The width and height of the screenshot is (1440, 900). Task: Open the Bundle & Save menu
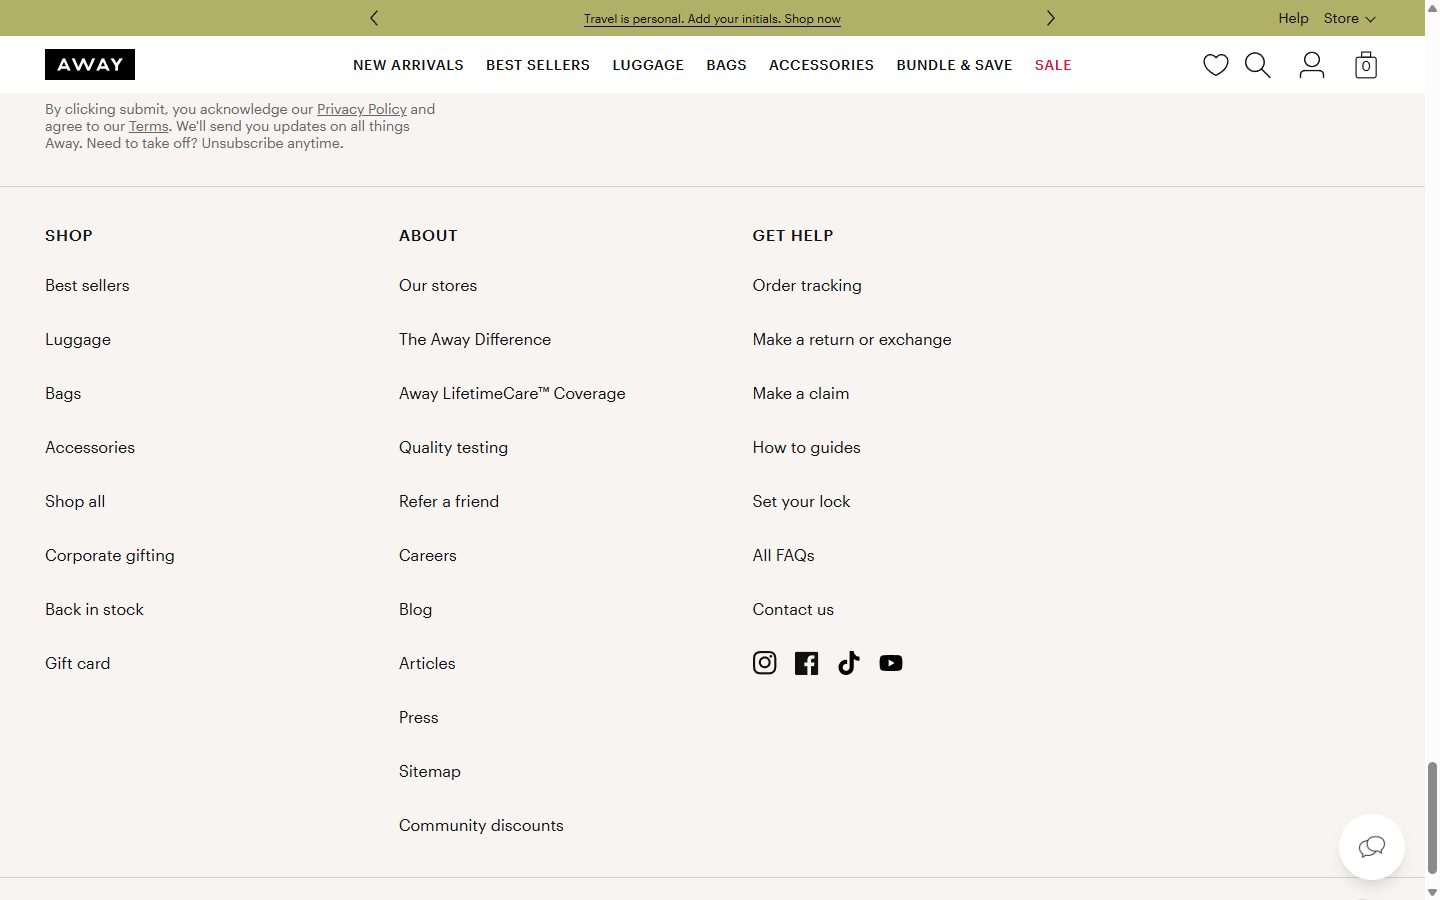954,65
